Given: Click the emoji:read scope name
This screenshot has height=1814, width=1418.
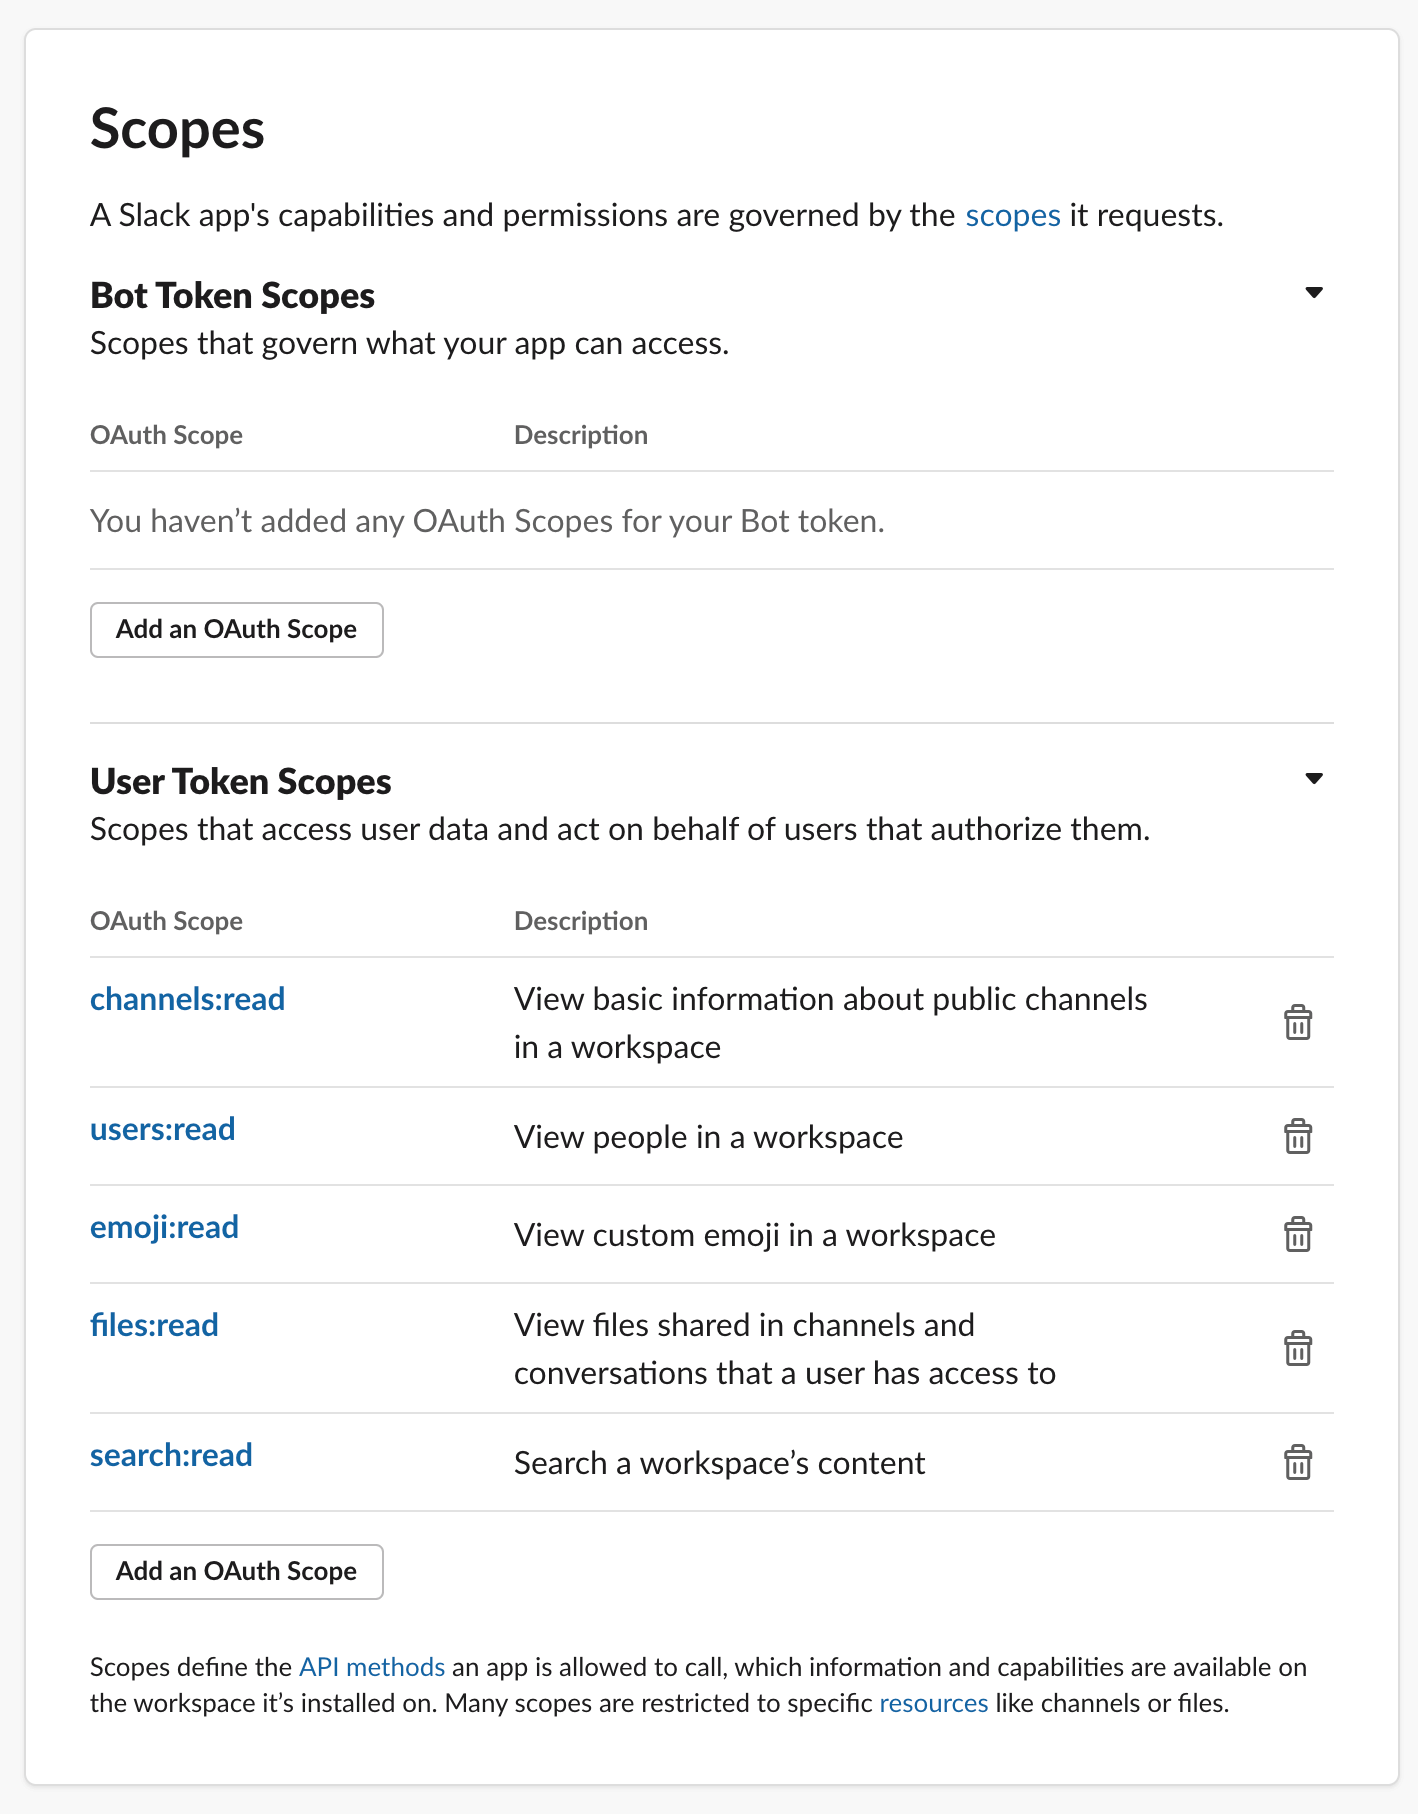Looking at the screenshot, I should click(165, 1227).
